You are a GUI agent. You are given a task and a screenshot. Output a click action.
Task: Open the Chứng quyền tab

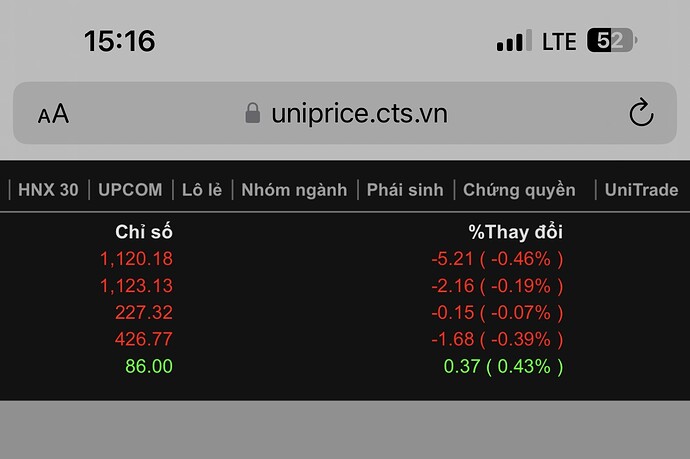point(519,189)
